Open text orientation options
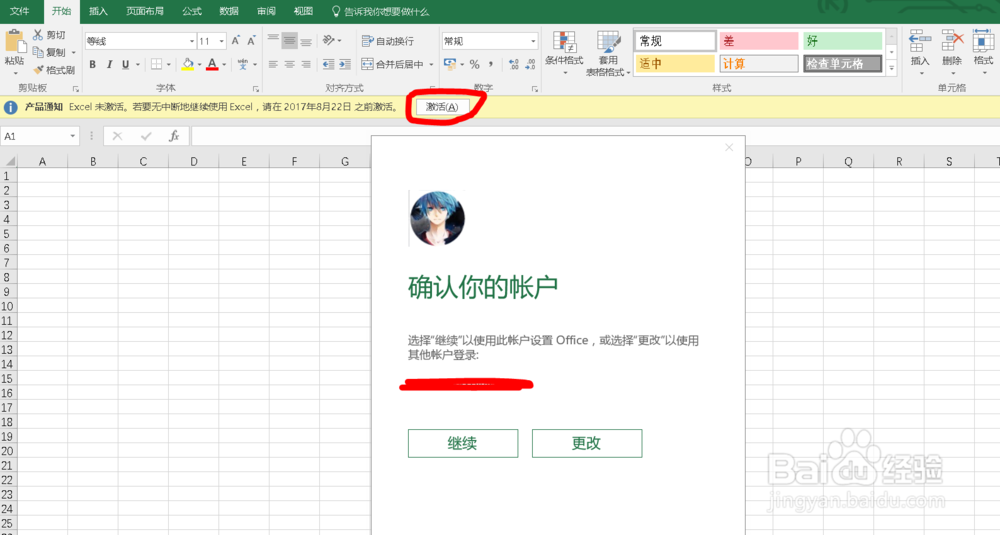This screenshot has height=535, width=1000. click(329, 41)
